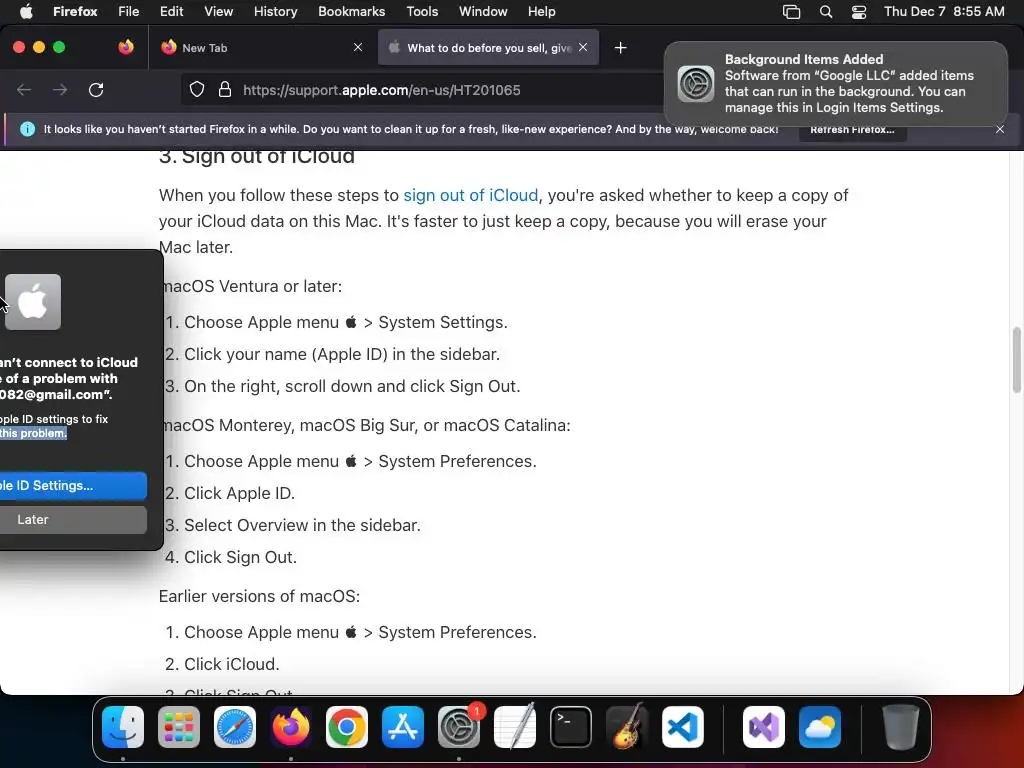The image size is (1024, 768).
Task: Open Safari from the Dock
Action: click(x=235, y=727)
